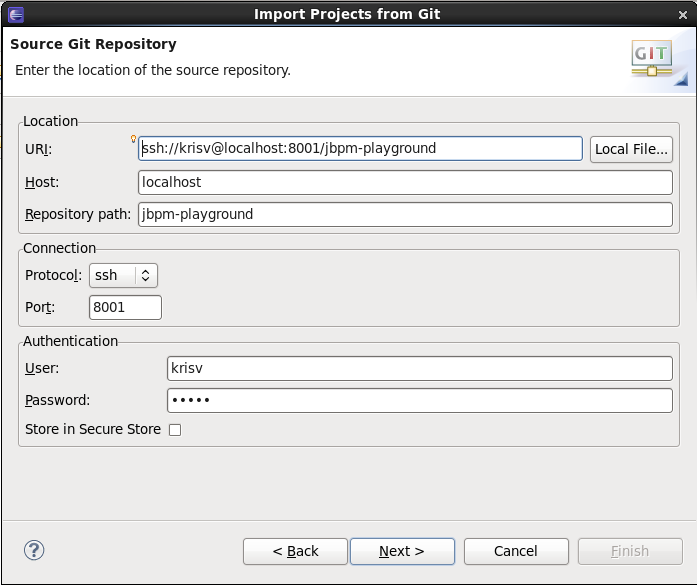The height and width of the screenshot is (585, 697).
Task: Click the greyed-out Finish button
Action: pyautogui.click(x=630, y=551)
